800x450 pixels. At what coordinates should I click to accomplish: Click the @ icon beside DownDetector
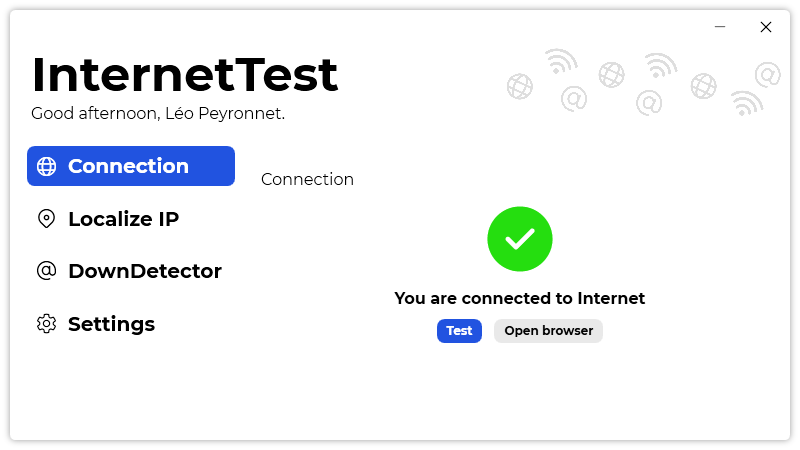pyautogui.click(x=46, y=271)
